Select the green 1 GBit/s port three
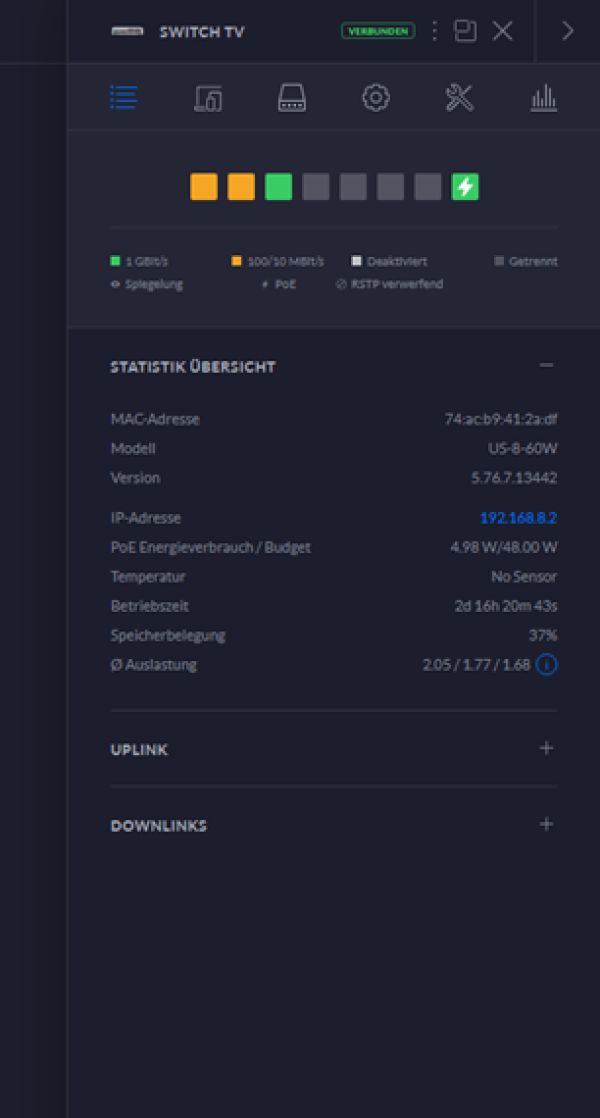This screenshot has width=600, height=1118. (279, 187)
